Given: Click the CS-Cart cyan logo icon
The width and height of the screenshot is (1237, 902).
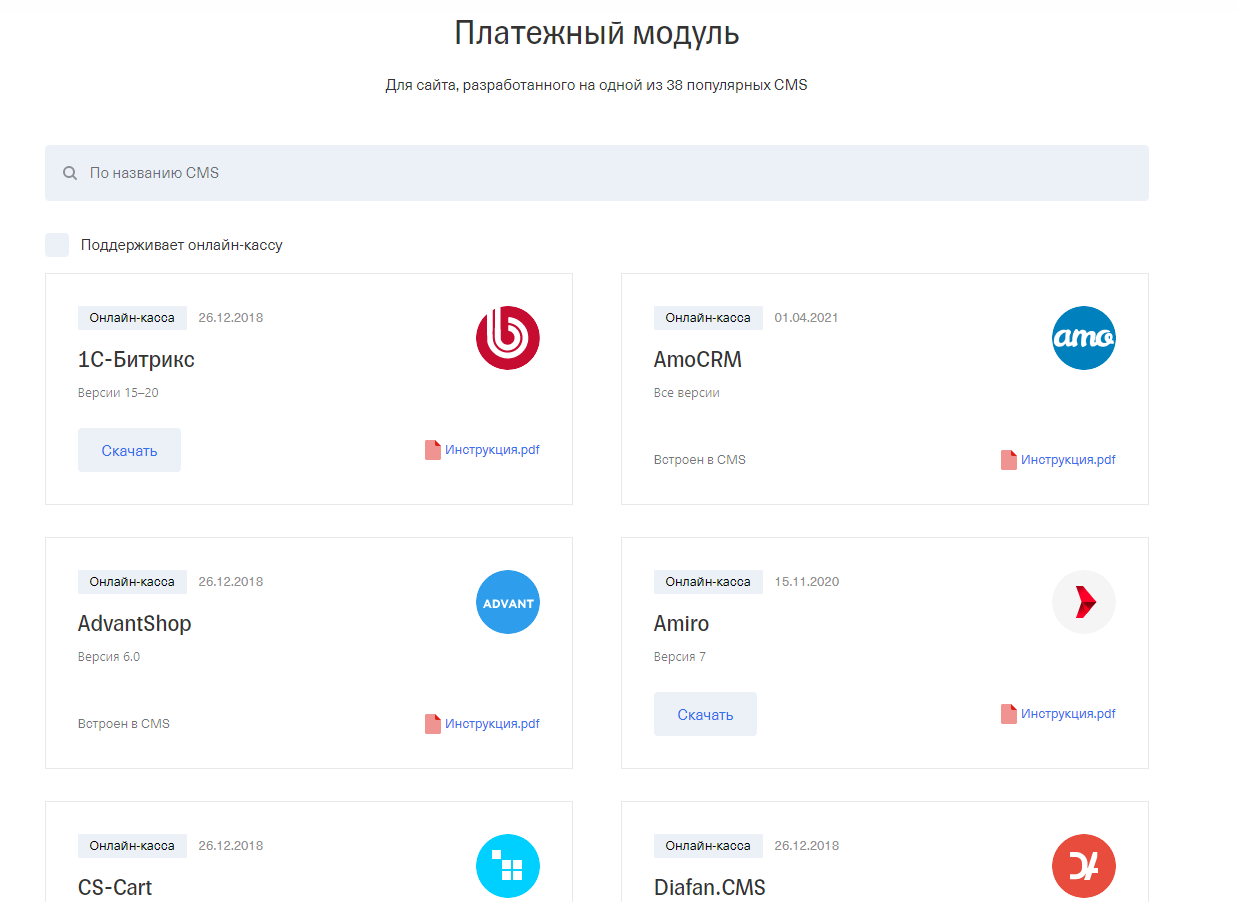Looking at the screenshot, I should 507,866.
